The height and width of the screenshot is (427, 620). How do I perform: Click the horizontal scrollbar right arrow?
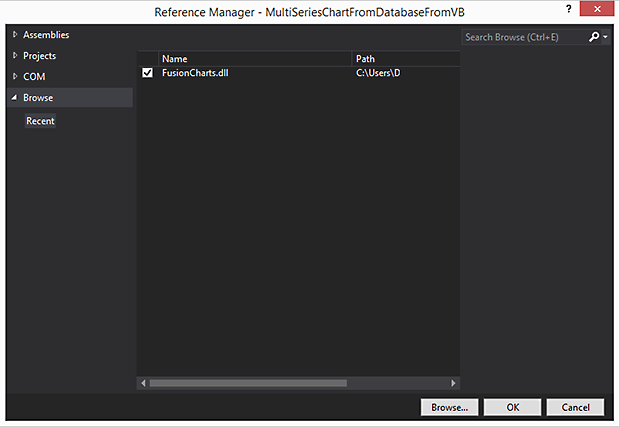[x=454, y=382]
